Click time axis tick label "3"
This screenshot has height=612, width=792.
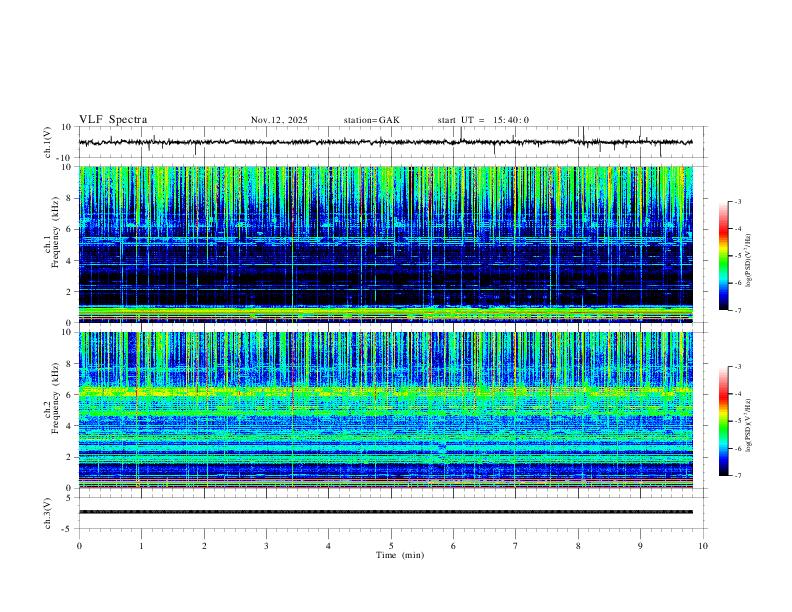[266, 546]
